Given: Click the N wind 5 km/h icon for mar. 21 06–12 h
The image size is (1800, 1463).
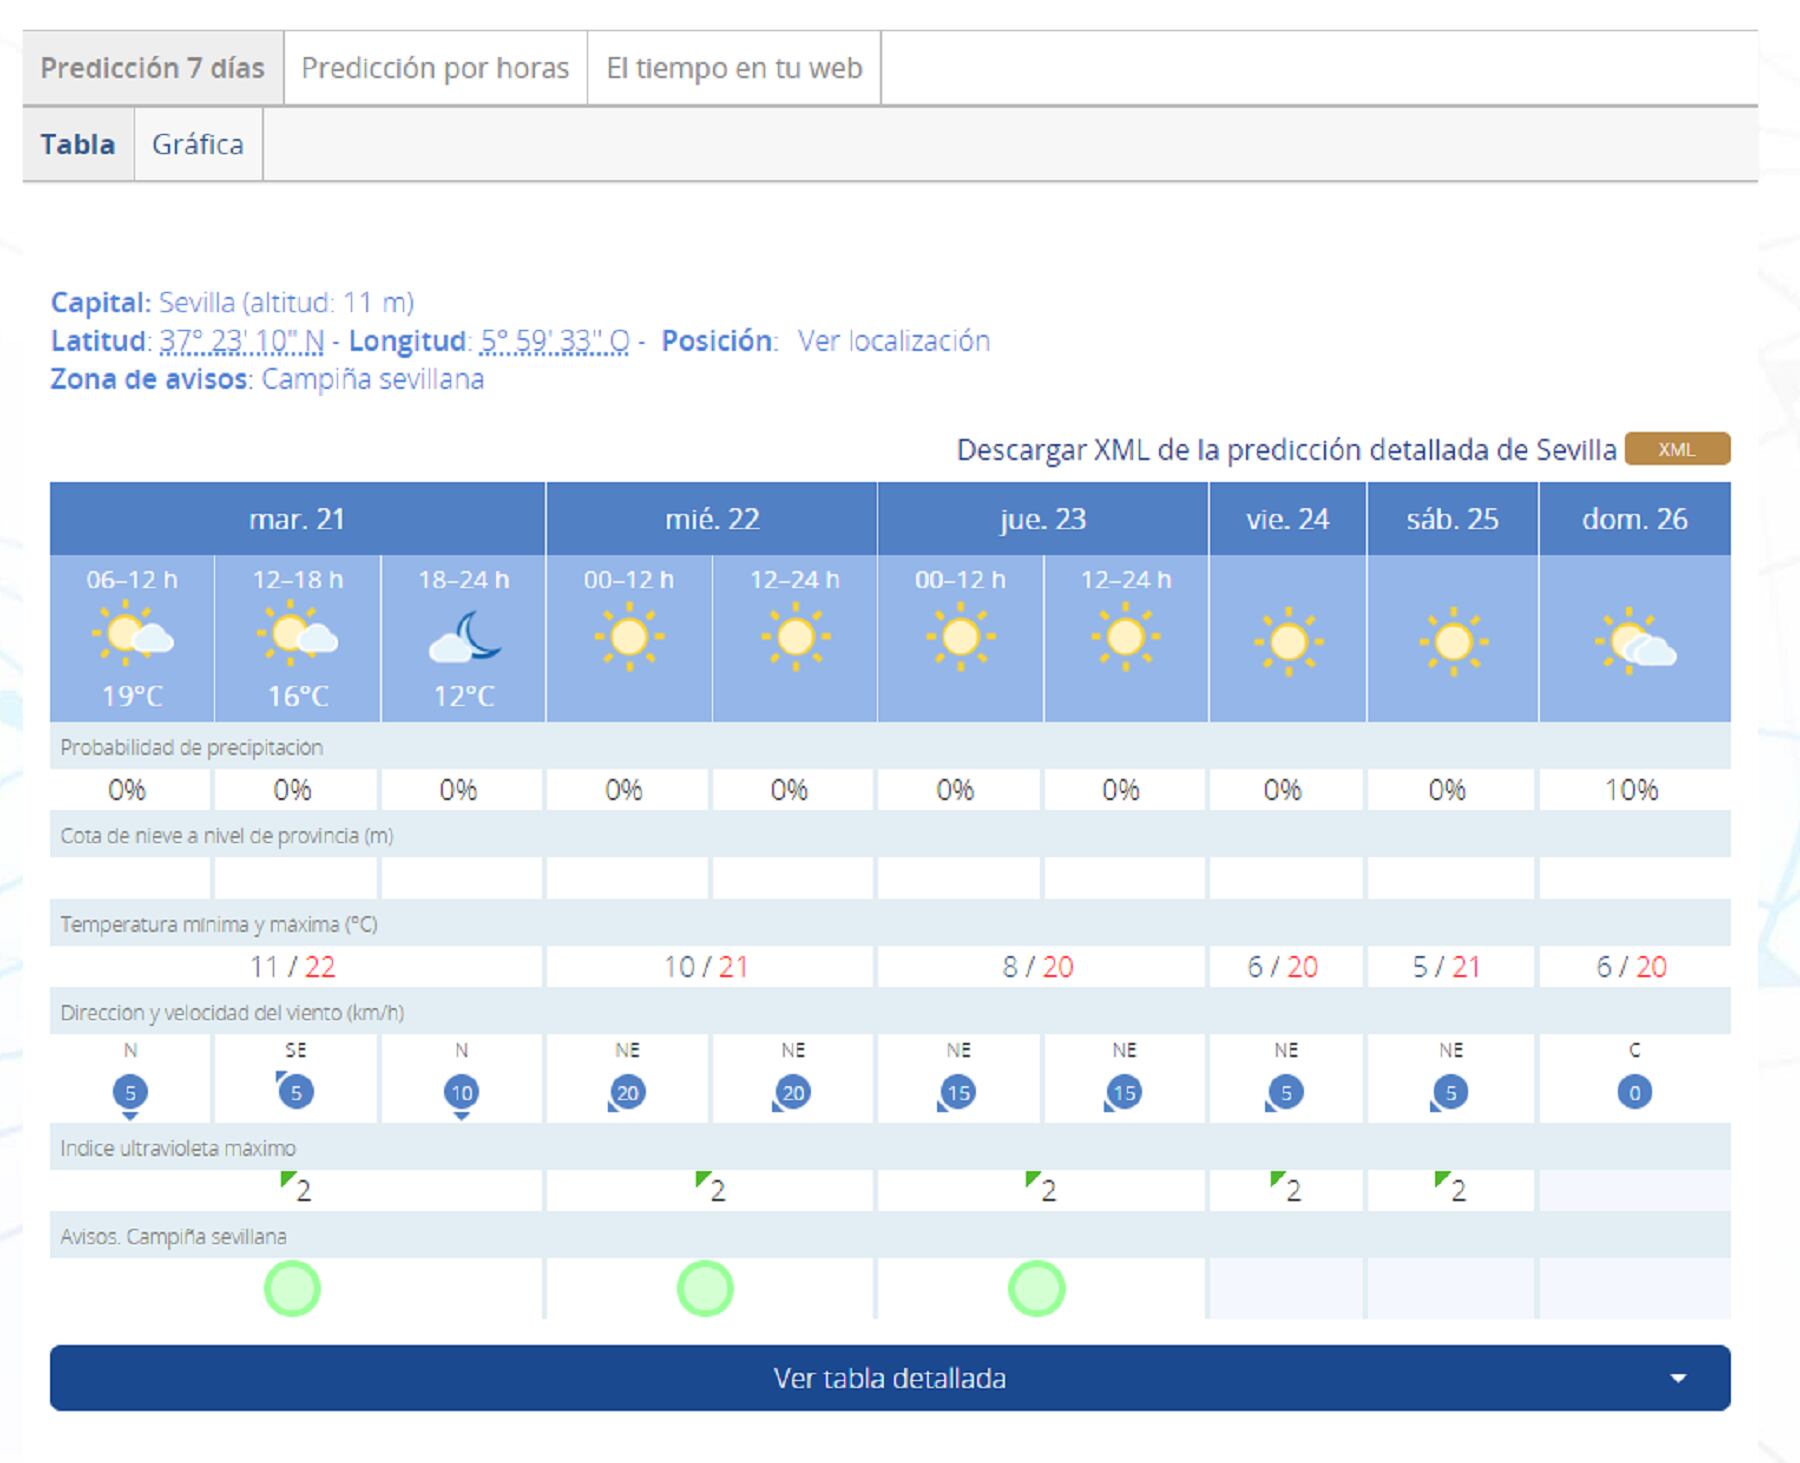Looking at the screenshot, I should pyautogui.click(x=130, y=1094).
